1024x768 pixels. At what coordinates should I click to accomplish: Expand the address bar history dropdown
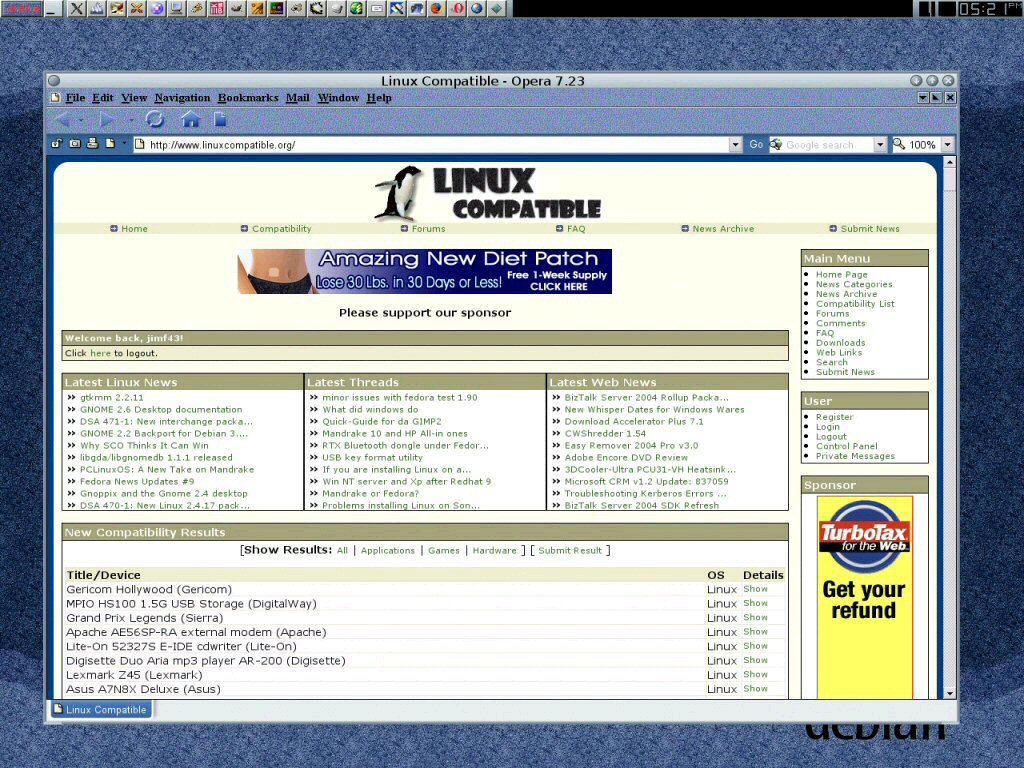(x=735, y=145)
